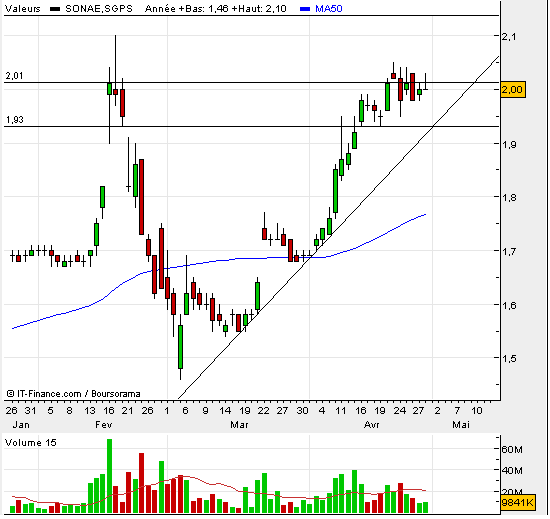Click the 40M volume axis label
Viewport: 550px width, 519px height.
click(x=512, y=470)
